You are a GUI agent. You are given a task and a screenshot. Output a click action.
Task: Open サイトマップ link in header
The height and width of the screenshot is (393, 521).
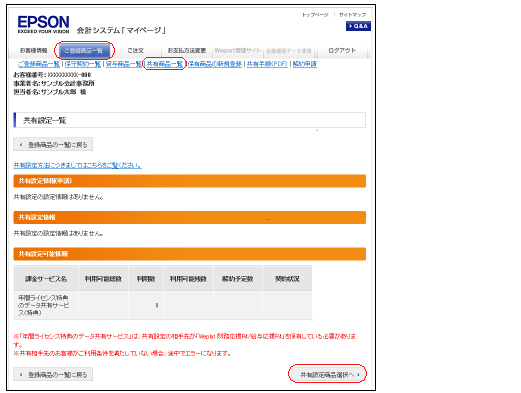point(352,15)
